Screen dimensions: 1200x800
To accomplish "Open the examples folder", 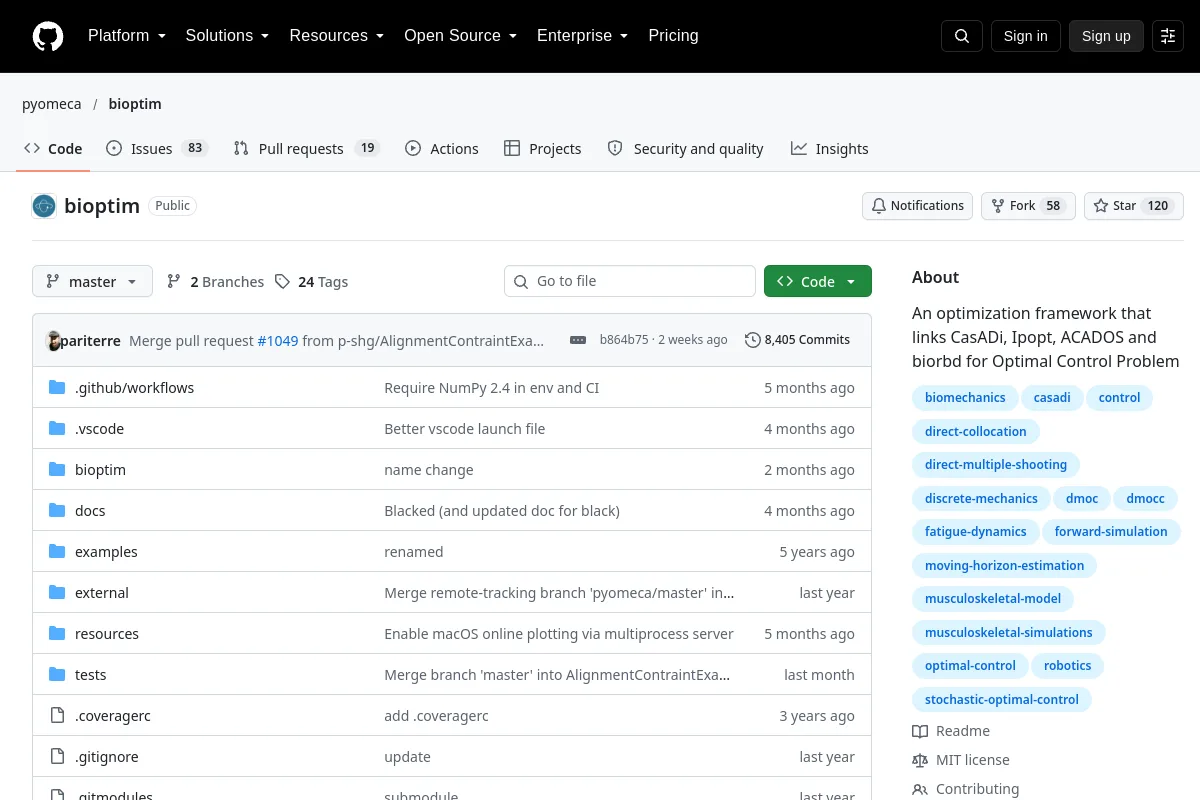I will point(106,551).
